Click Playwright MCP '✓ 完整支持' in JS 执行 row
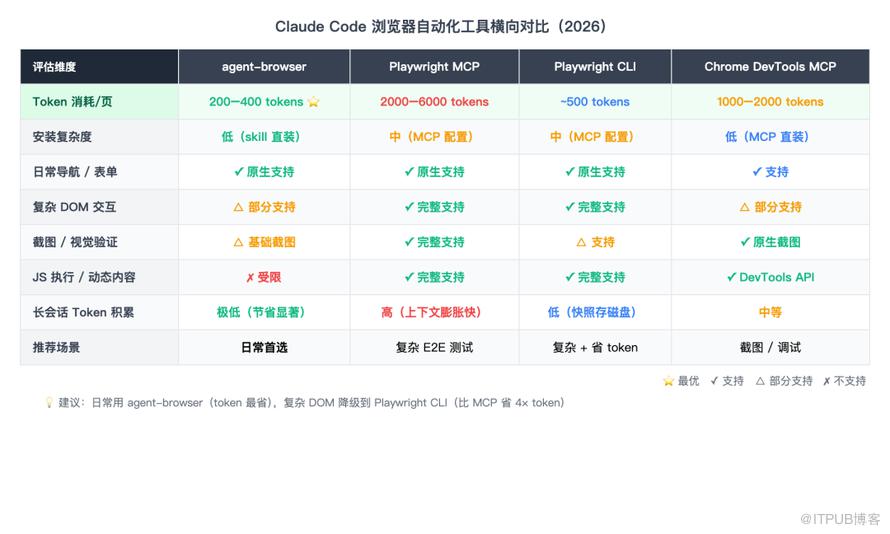The height and width of the screenshot is (534, 890). 434,277
